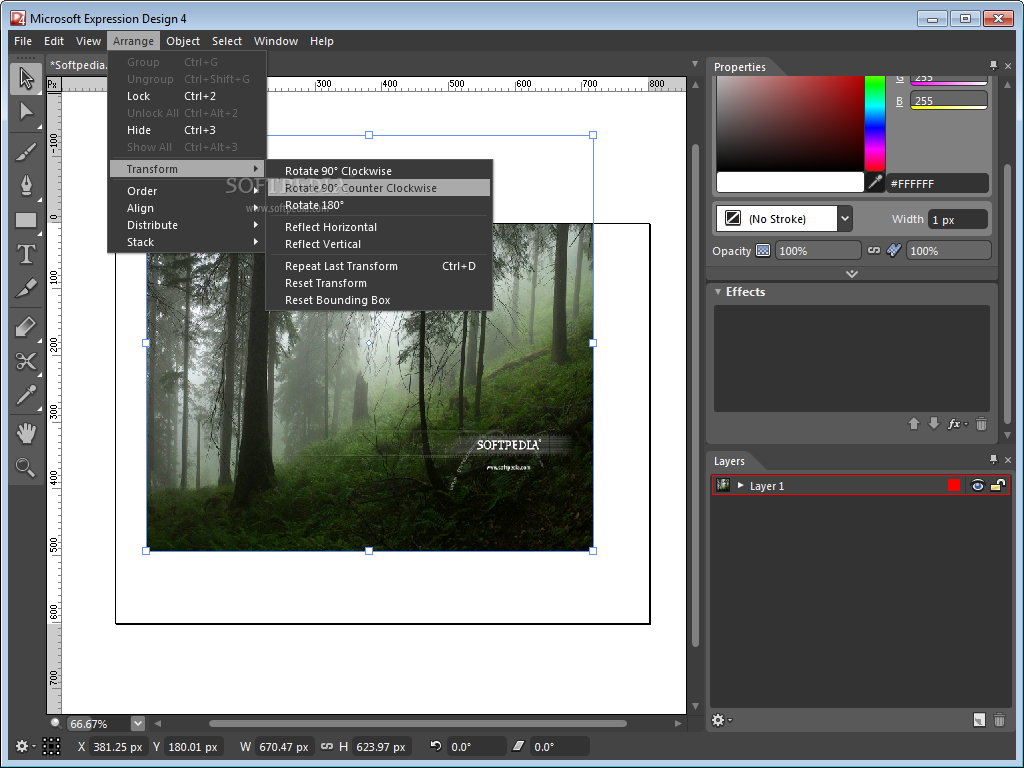Choose Lock from Arrange menu
The width and height of the screenshot is (1024, 768).
click(x=185, y=96)
